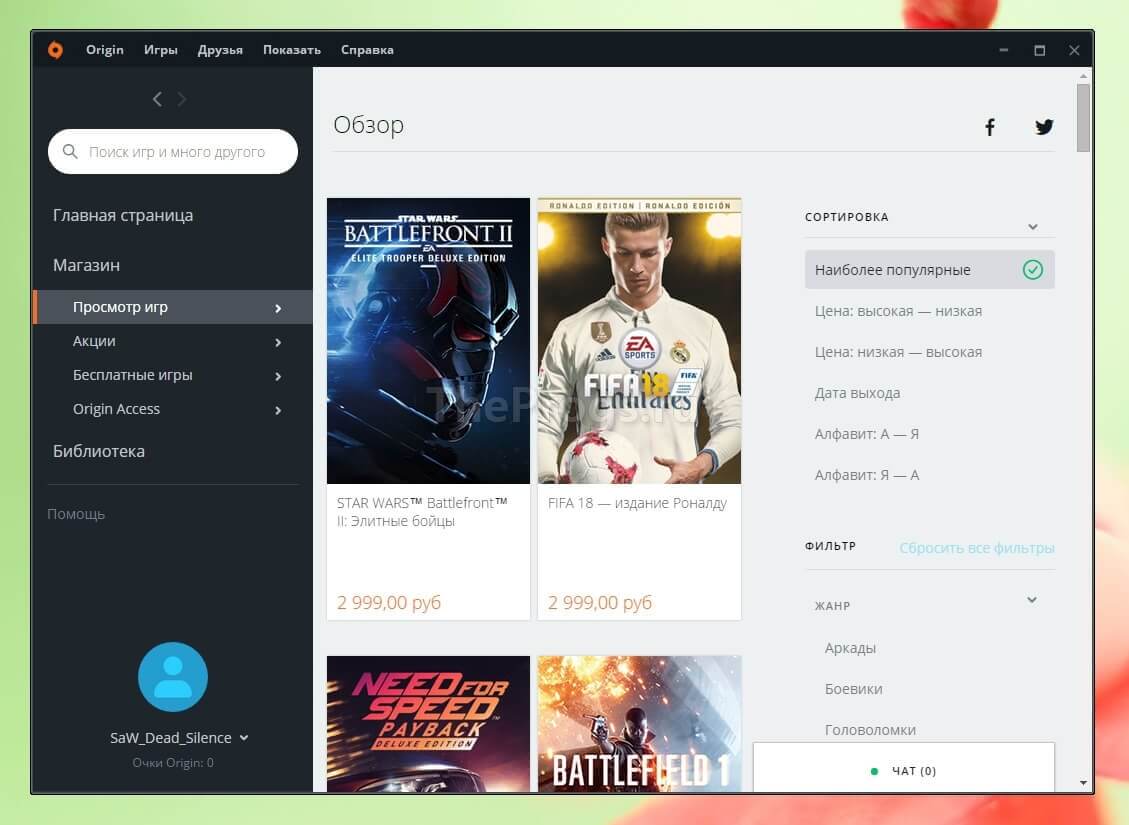Image resolution: width=1129 pixels, height=825 pixels.
Task: Open the Библиотека section
Action: click(99, 451)
